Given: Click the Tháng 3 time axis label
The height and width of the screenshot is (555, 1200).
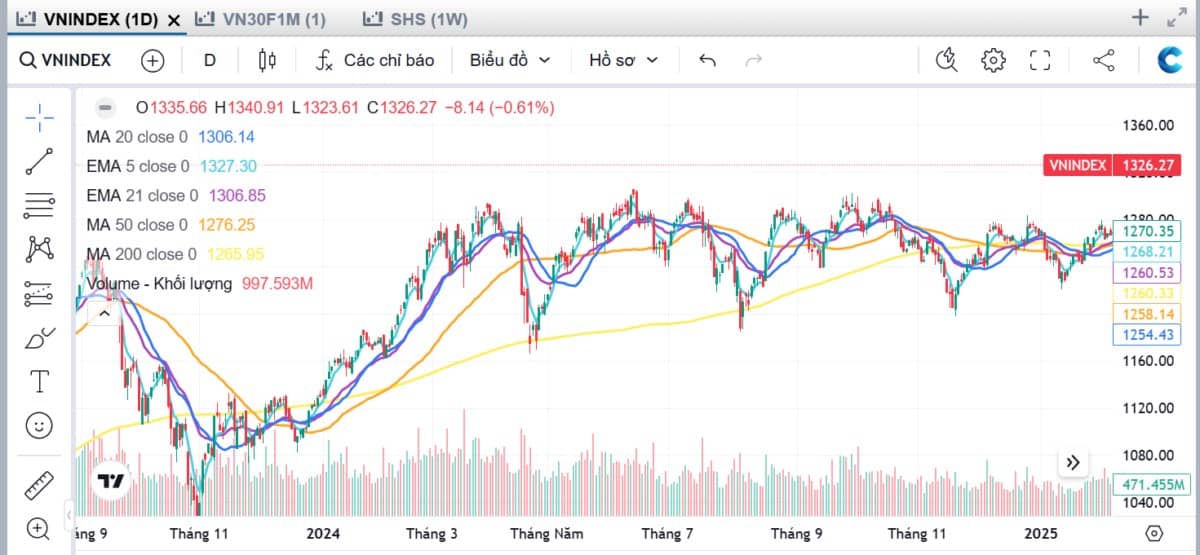Looking at the screenshot, I should tap(430, 533).
